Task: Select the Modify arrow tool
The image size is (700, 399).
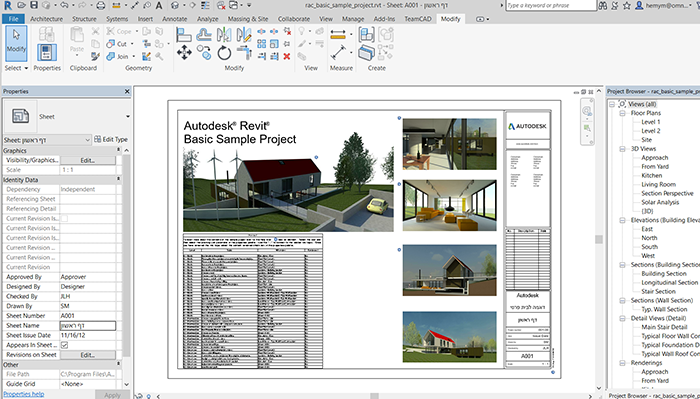Action: pos(16,43)
